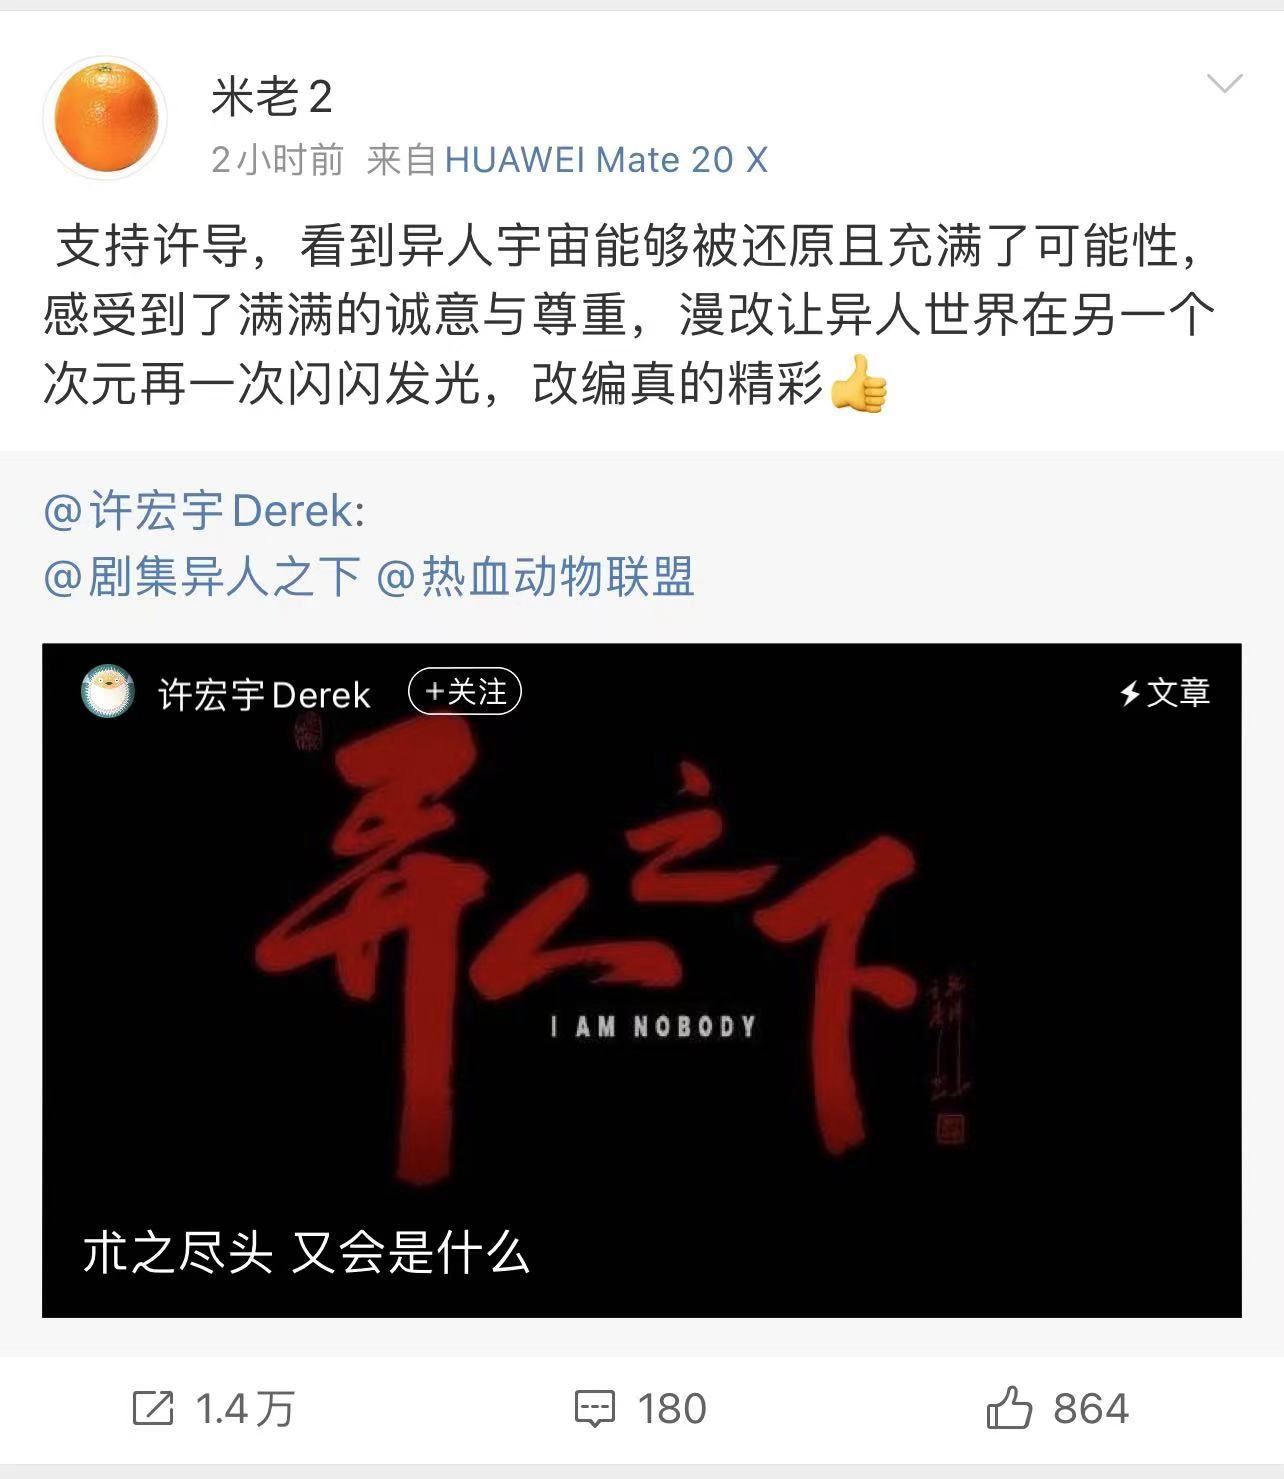Tap the lightning bolt 文章 label
Viewport: 1284px width, 1479px height.
click(x=1165, y=692)
